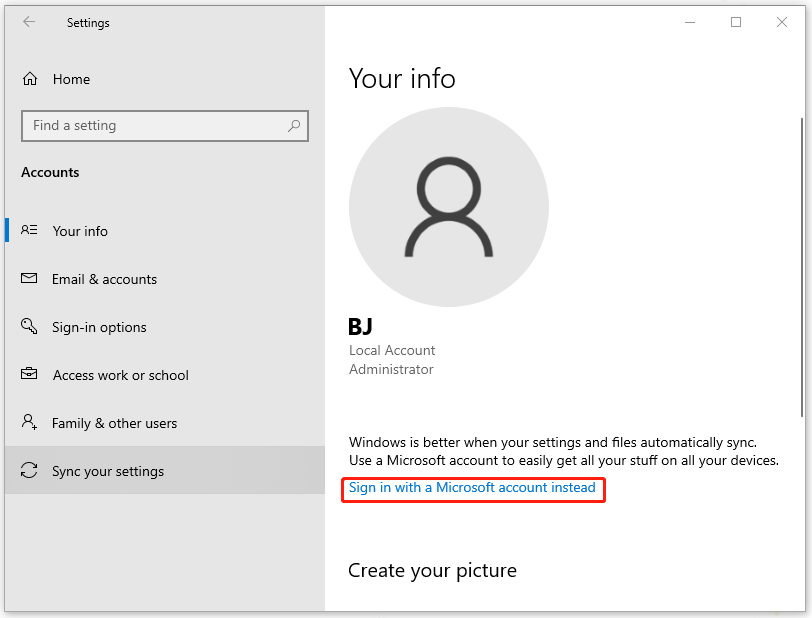Click the Sync your settings arrows icon

[x=29, y=471]
